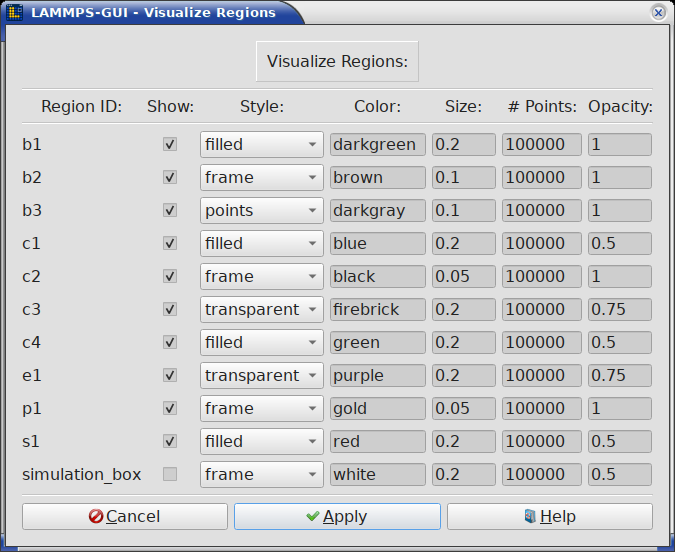The width and height of the screenshot is (675, 552).
Task: Open Style dropdown for region e1
Action: (x=261, y=375)
